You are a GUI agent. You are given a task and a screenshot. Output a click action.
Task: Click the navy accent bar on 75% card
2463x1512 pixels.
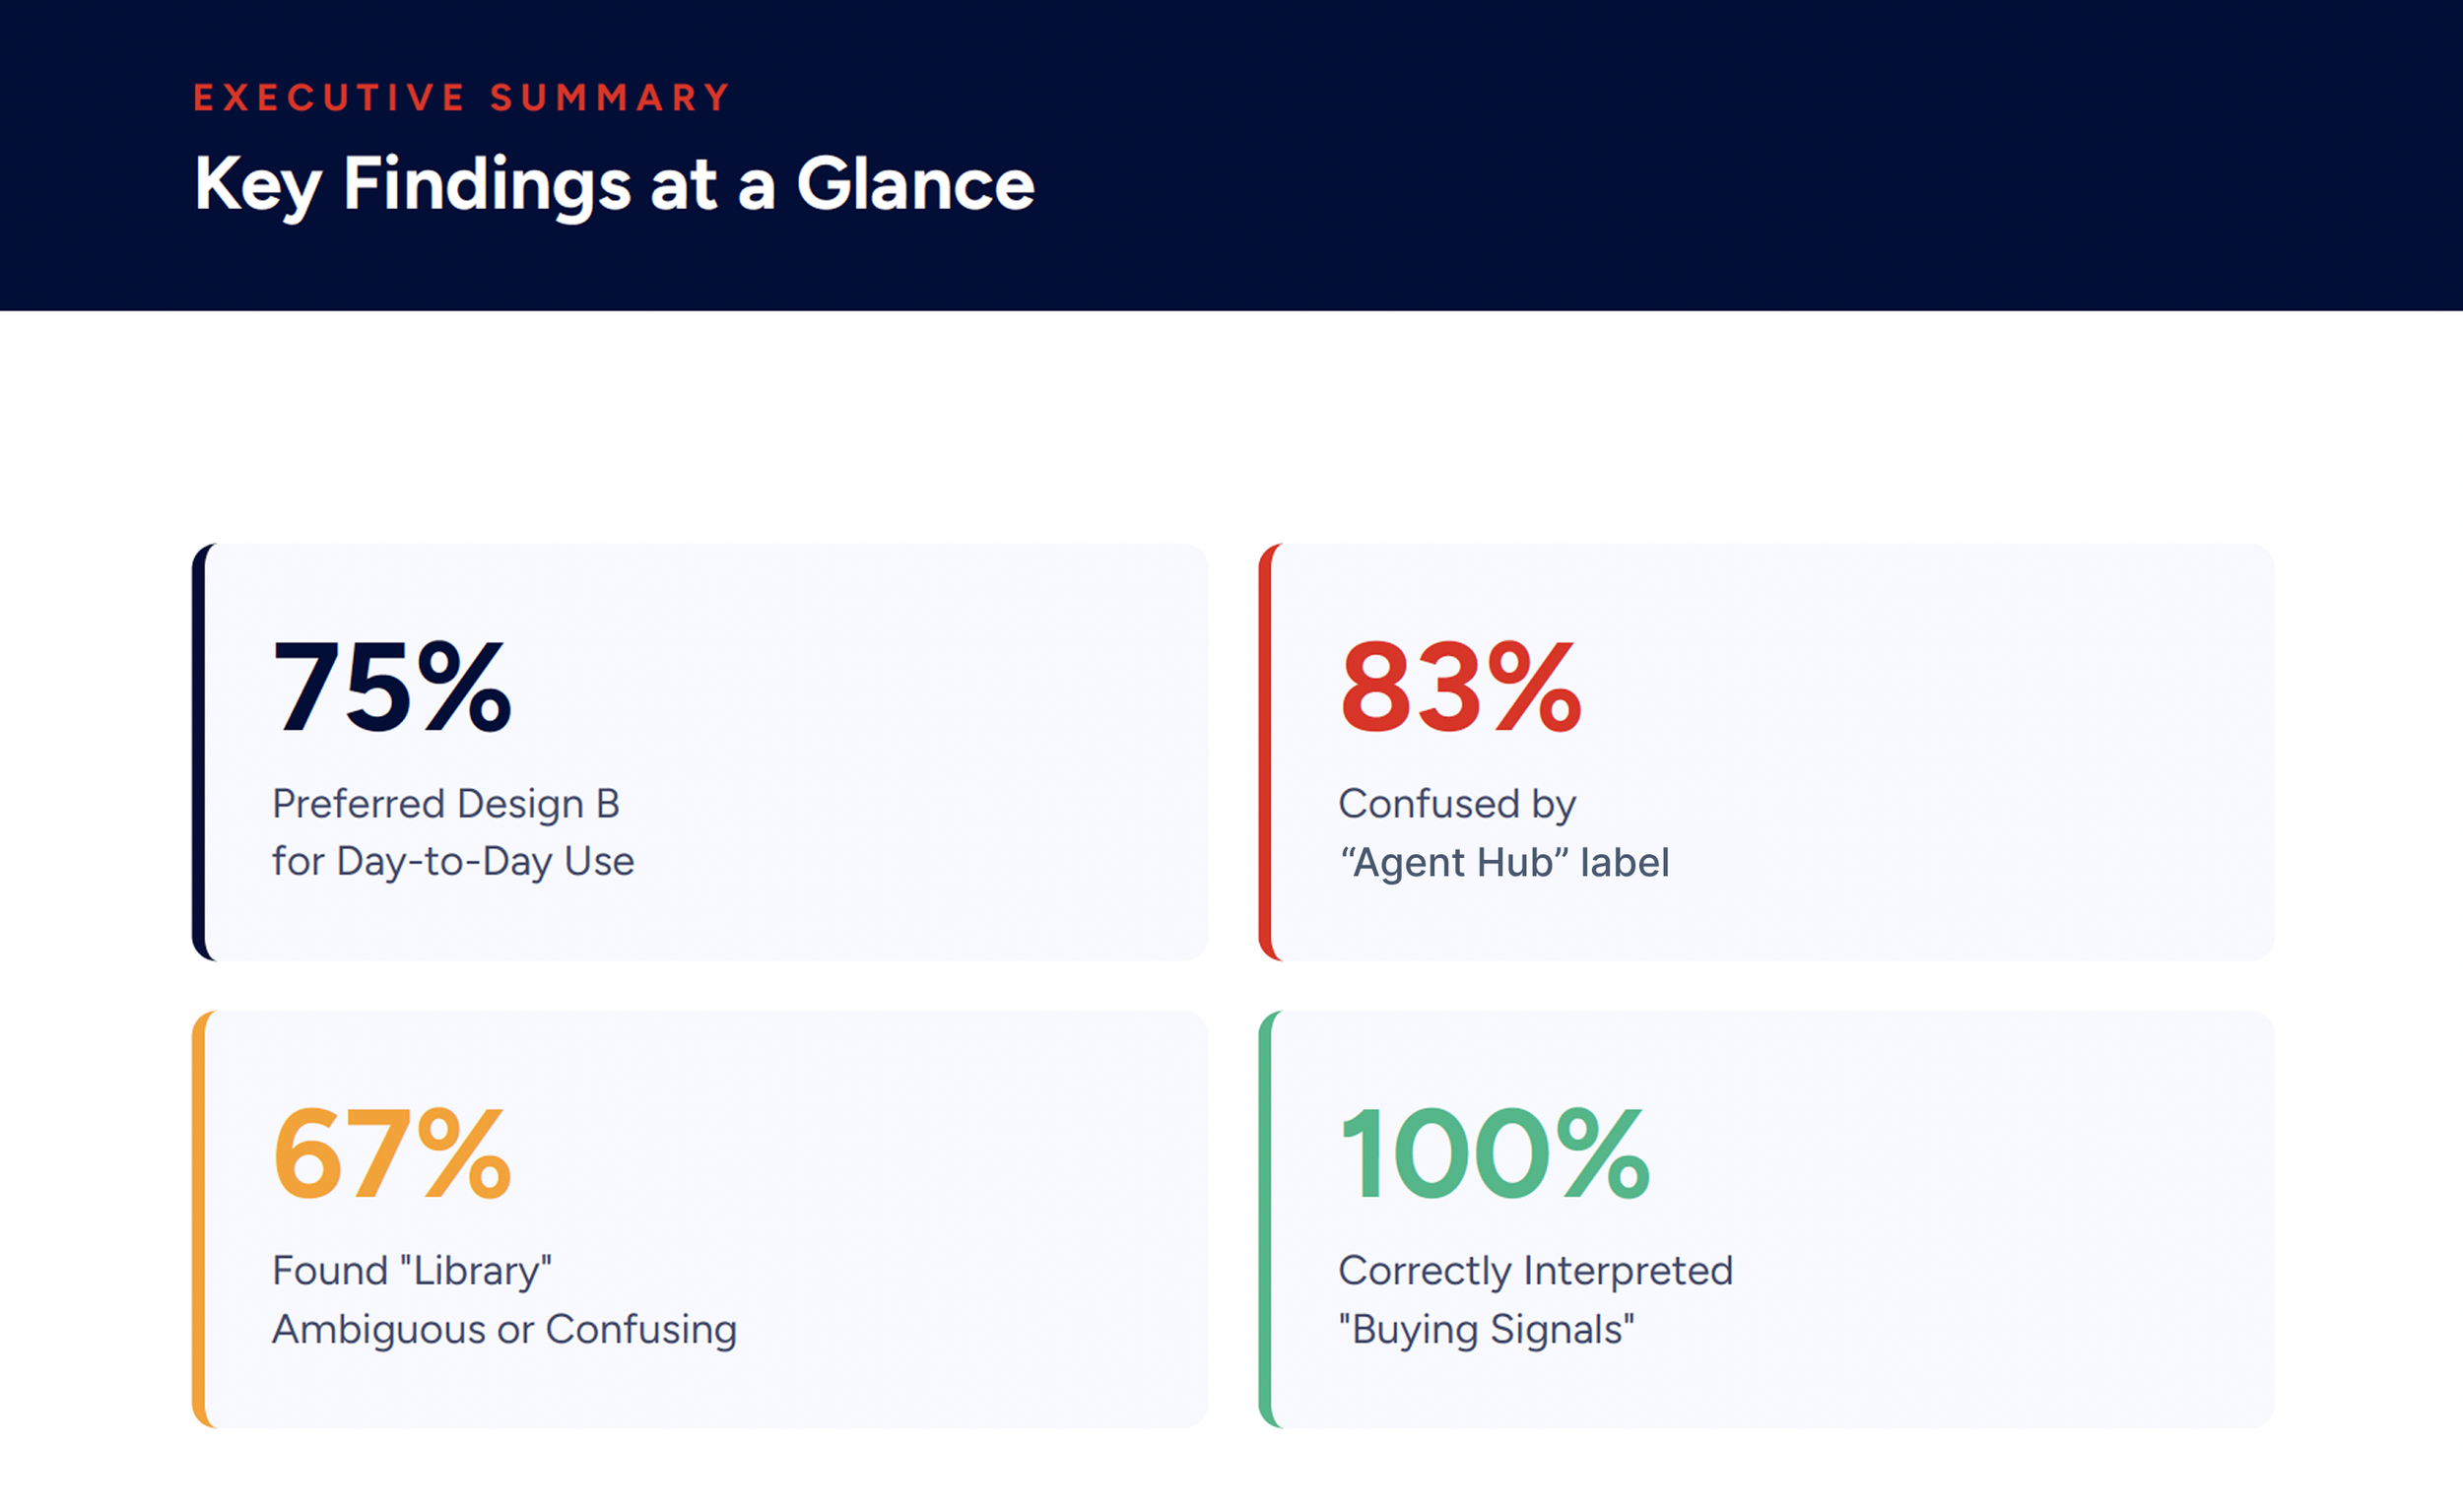click(x=199, y=752)
